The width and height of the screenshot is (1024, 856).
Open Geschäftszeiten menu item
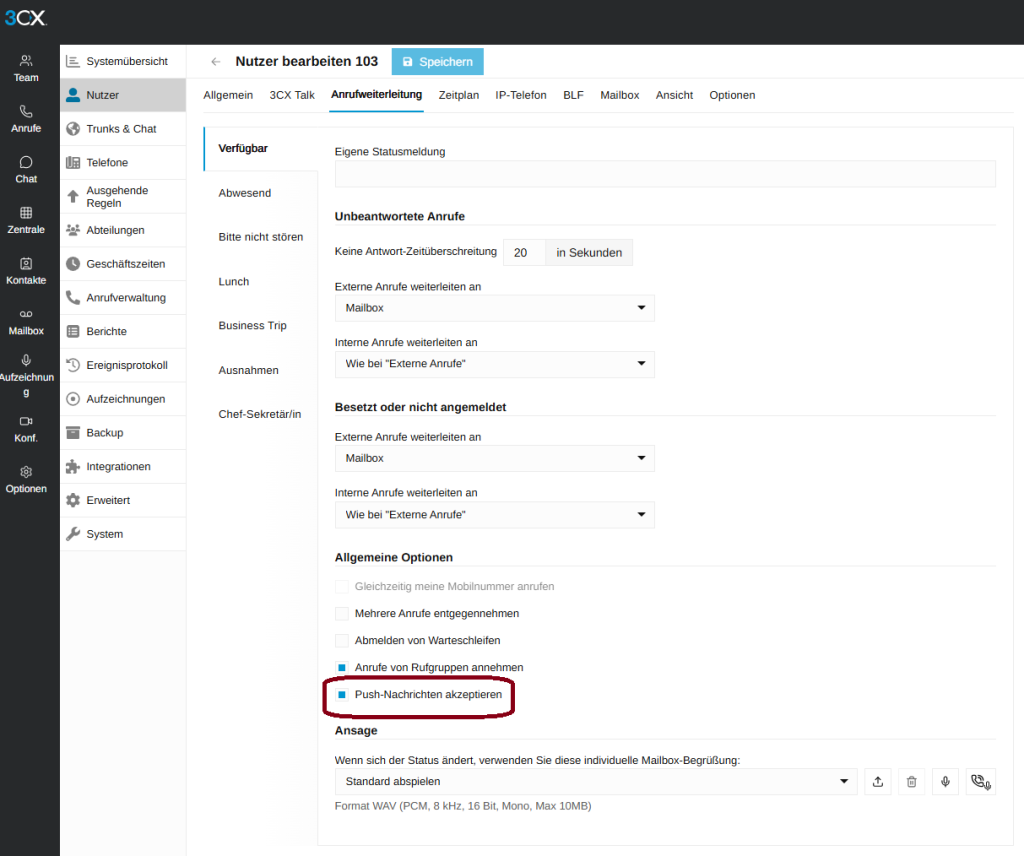(123, 264)
